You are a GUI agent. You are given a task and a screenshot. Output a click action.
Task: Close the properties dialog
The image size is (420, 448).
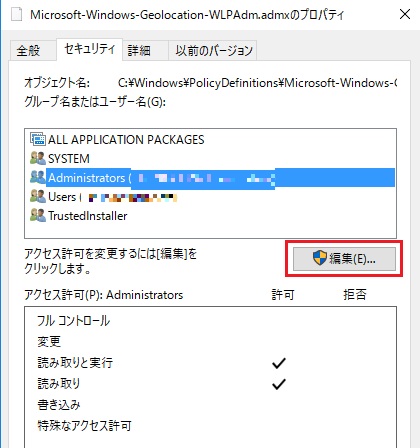(405, 14)
